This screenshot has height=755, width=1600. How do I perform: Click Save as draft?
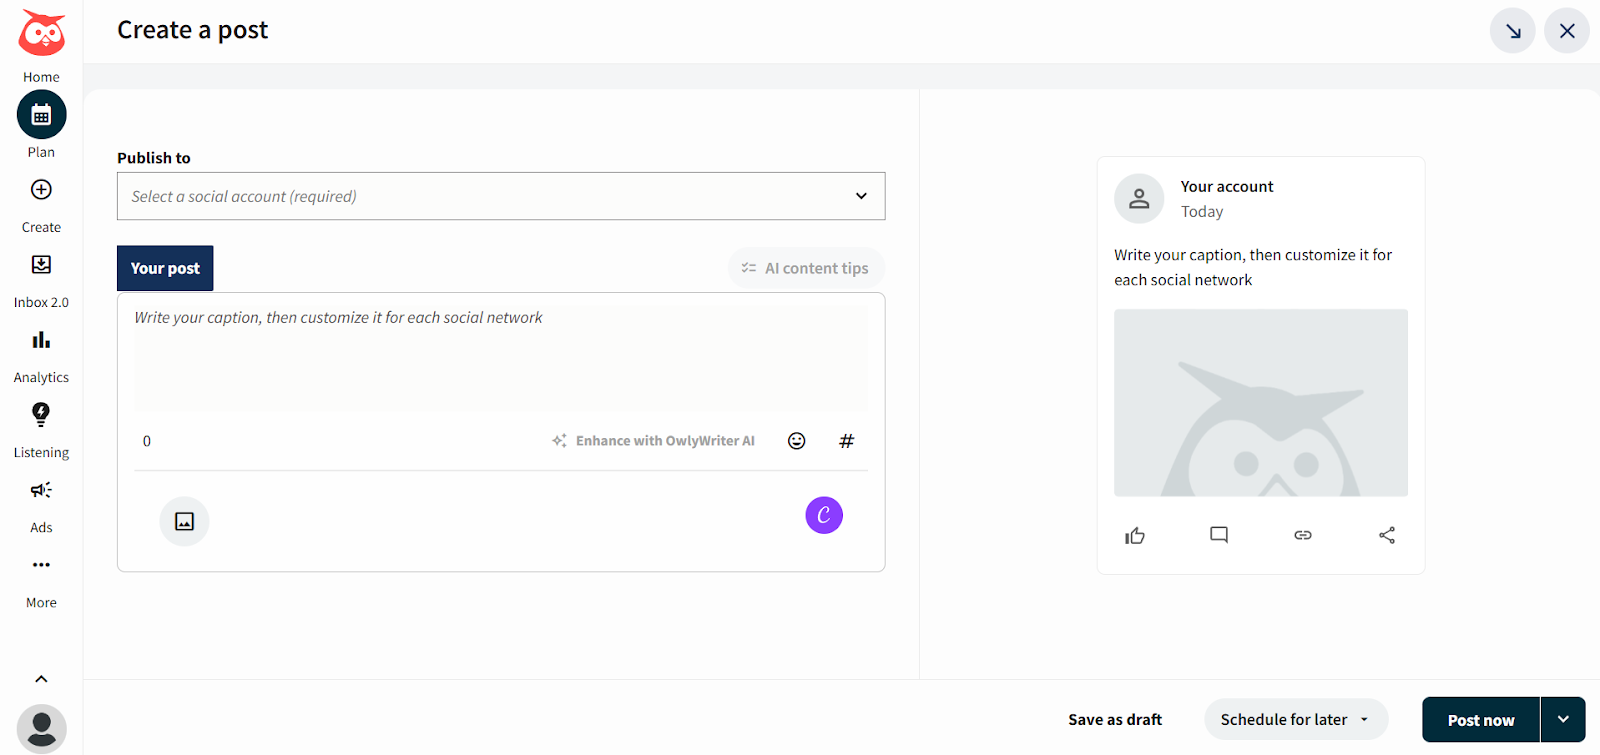tap(1115, 720)
